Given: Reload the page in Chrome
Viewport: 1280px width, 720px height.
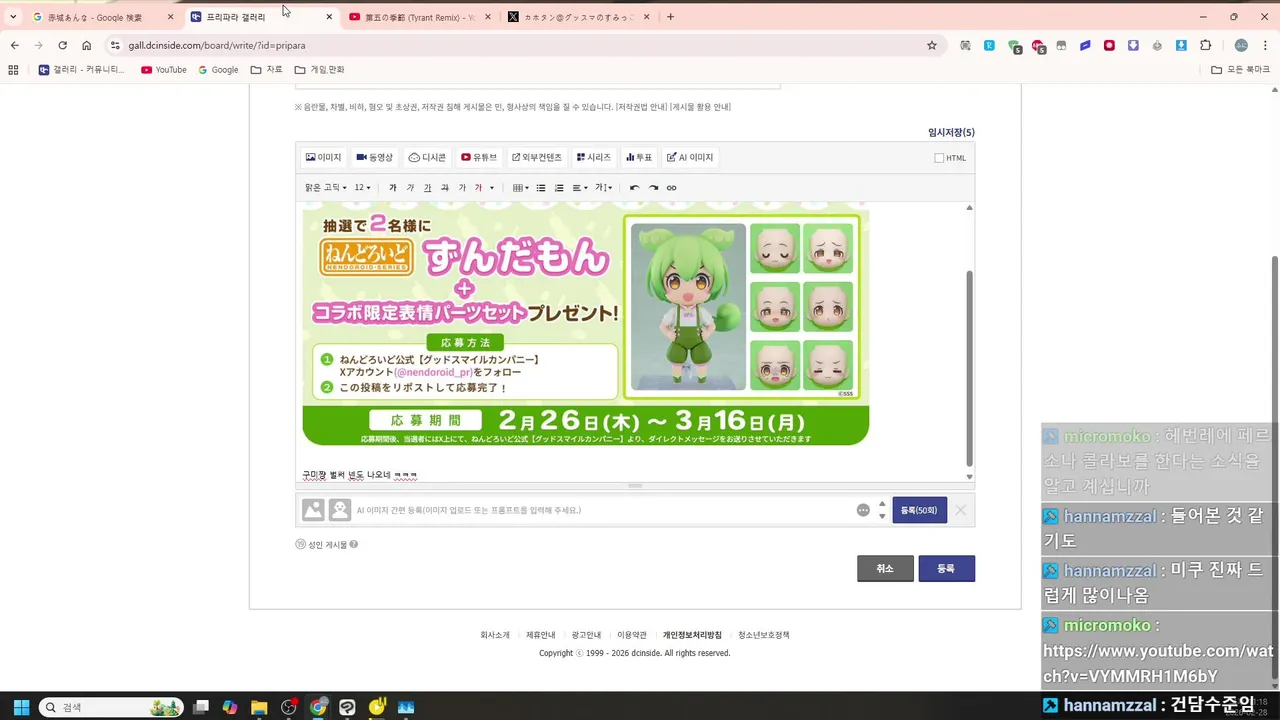Looking at the screenshot, I should pos(62,45).
